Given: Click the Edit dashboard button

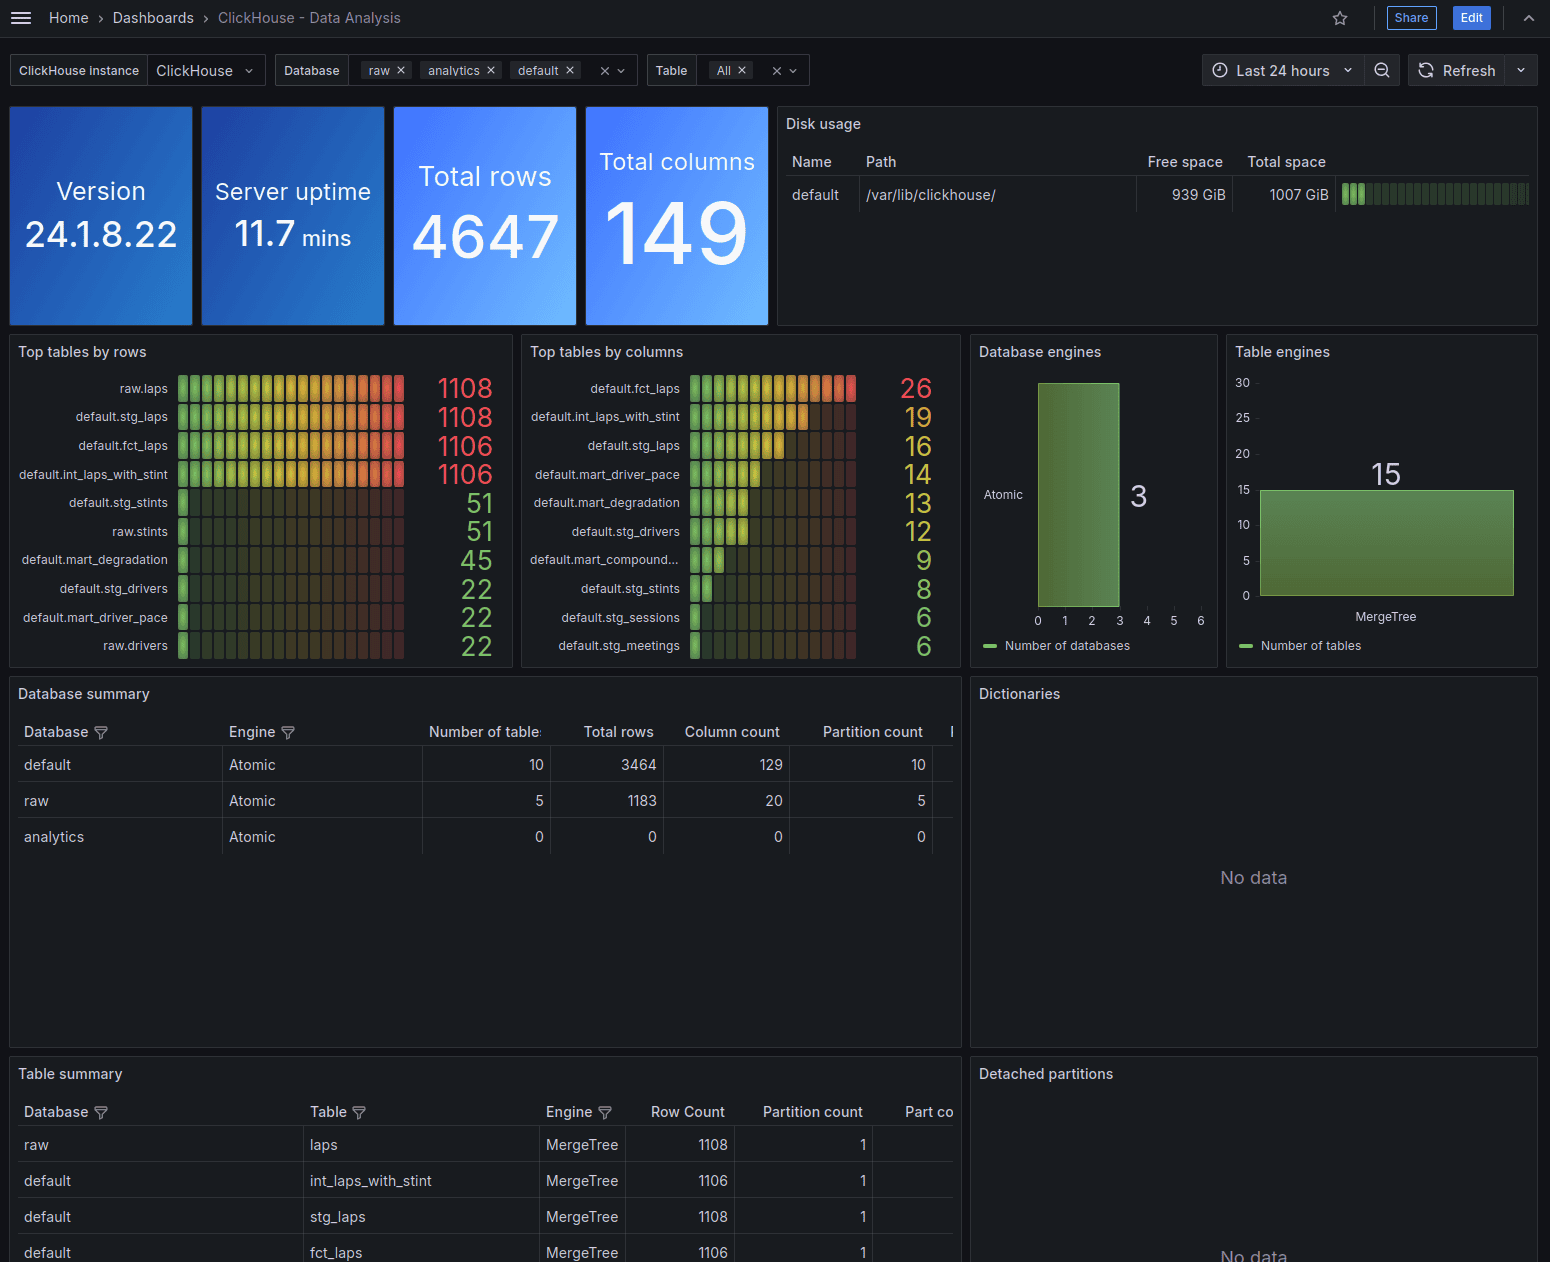Looking at the screenshot, I should coord(1471,18).
